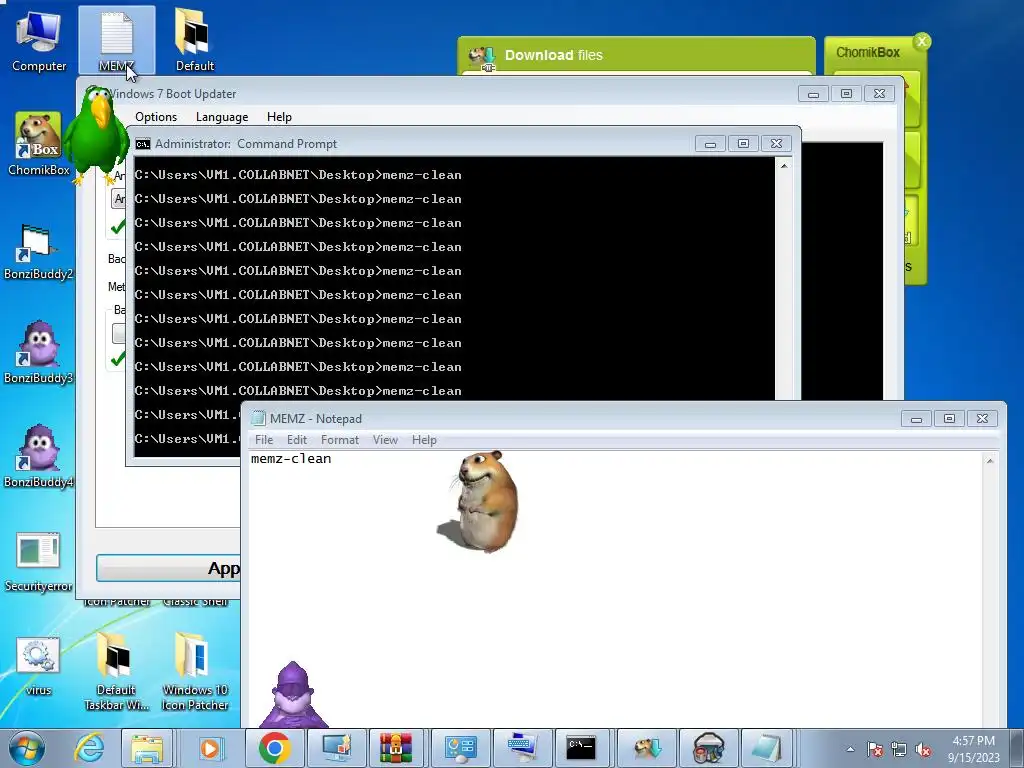Click Command Prompt scrollbar up arrow
Image resolution: width=1024 pixels, height=768 pixels.
(x=784, y=167)
